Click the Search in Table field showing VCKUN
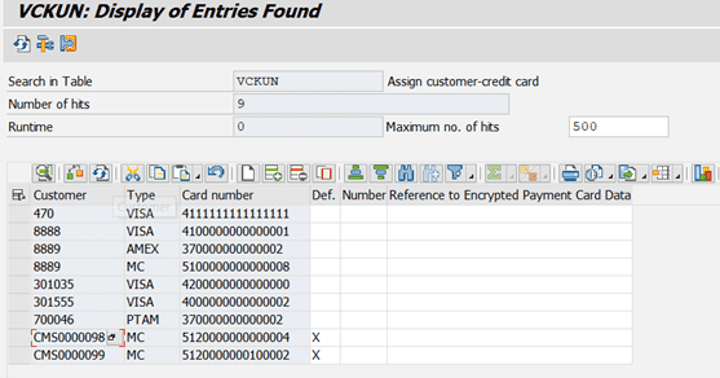 [308, 81]
